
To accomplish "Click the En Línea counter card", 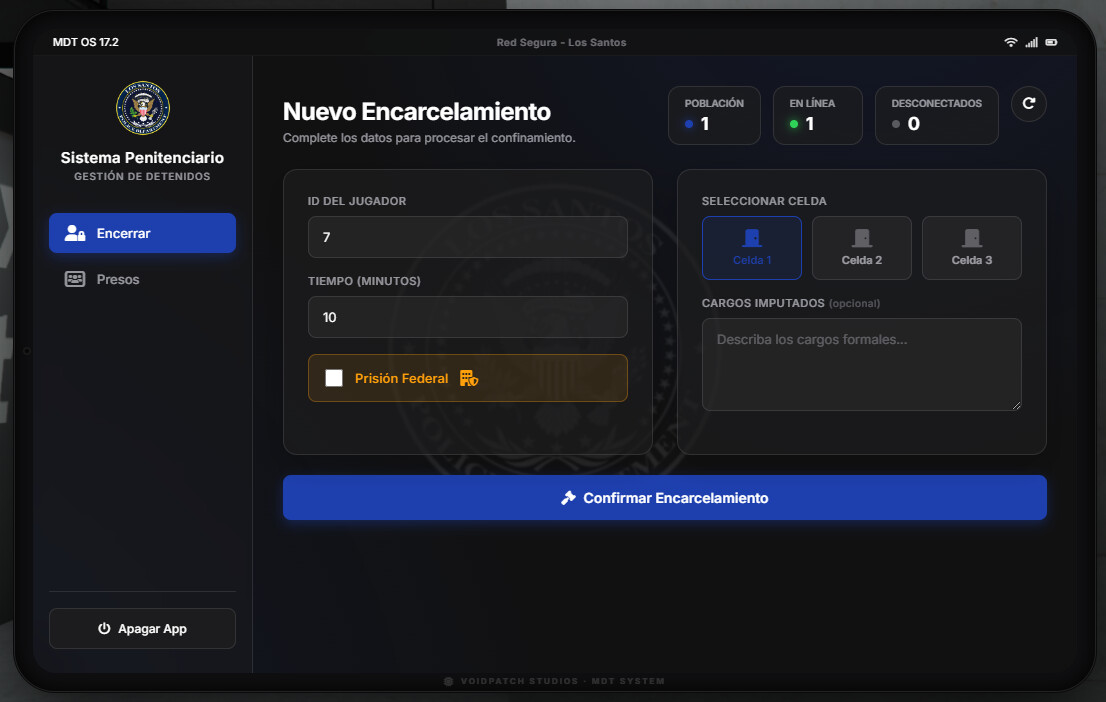I will pyautogui.click(x=818, y=115).
